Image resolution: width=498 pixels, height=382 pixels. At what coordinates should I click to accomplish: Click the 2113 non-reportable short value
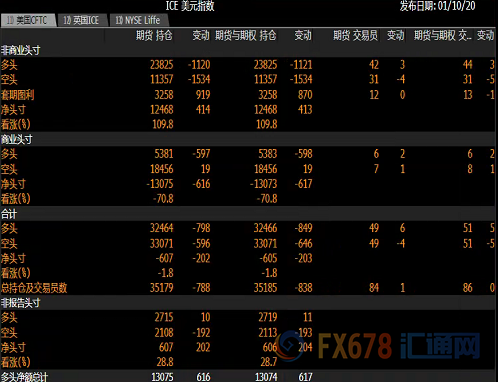pyautogui.click(x=268, y=333)
